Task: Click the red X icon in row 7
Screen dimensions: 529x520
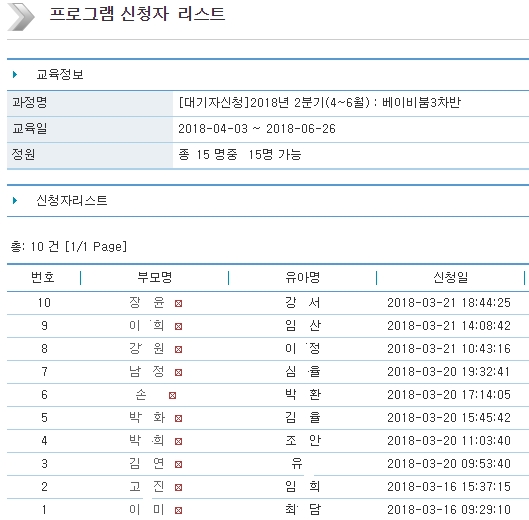Action: (178, 372)
